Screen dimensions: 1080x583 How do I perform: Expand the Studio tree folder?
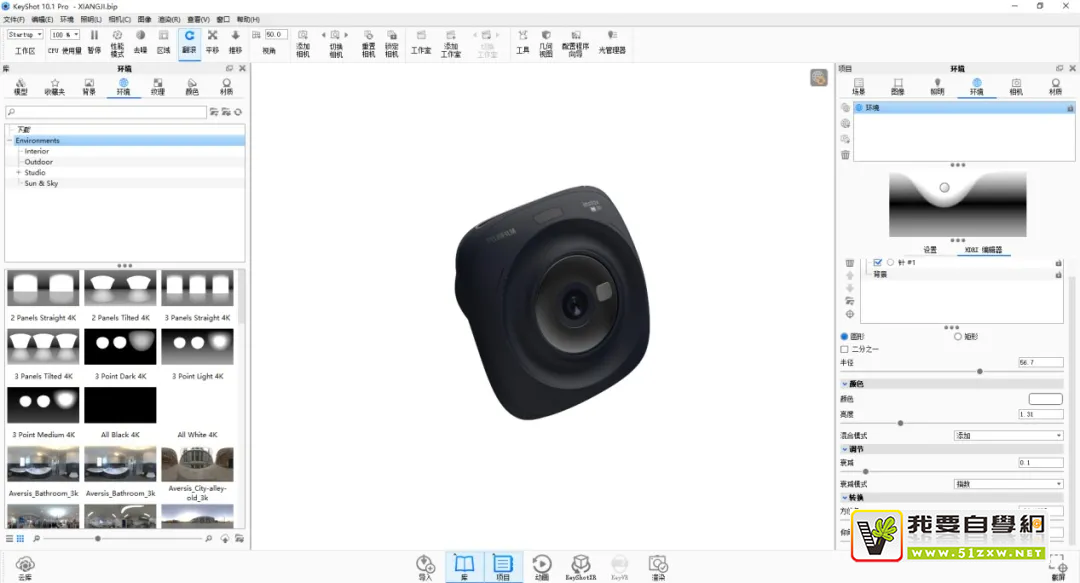click(18, 173)
